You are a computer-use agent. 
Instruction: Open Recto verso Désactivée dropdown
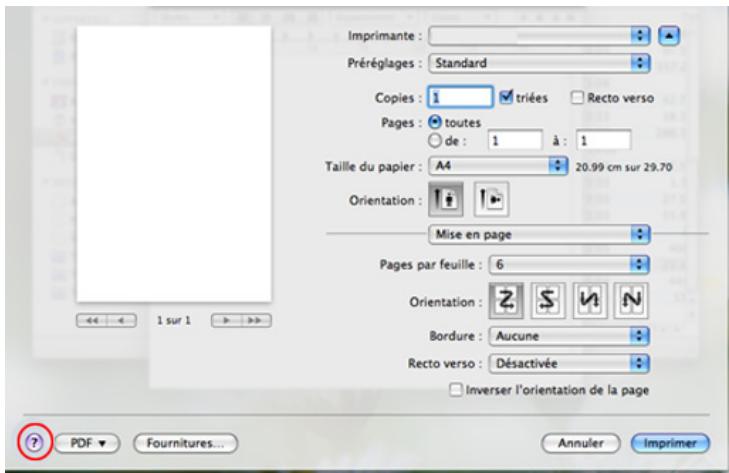pyautogui.click(x=569, y=363)
